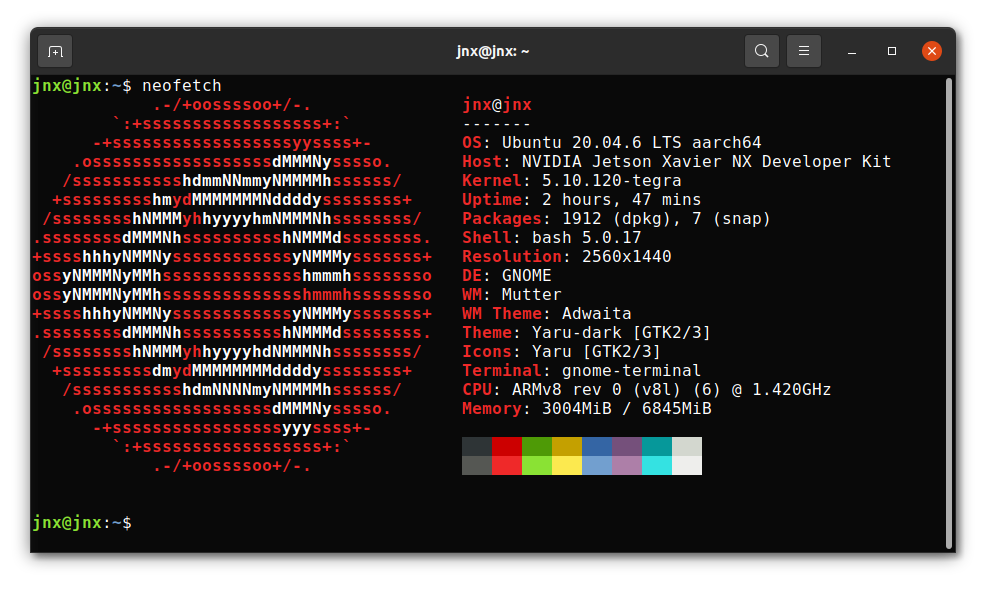Click the red 'Memory' label
The width and height of the screenshot is (990, 590).
tap(492, 409)
